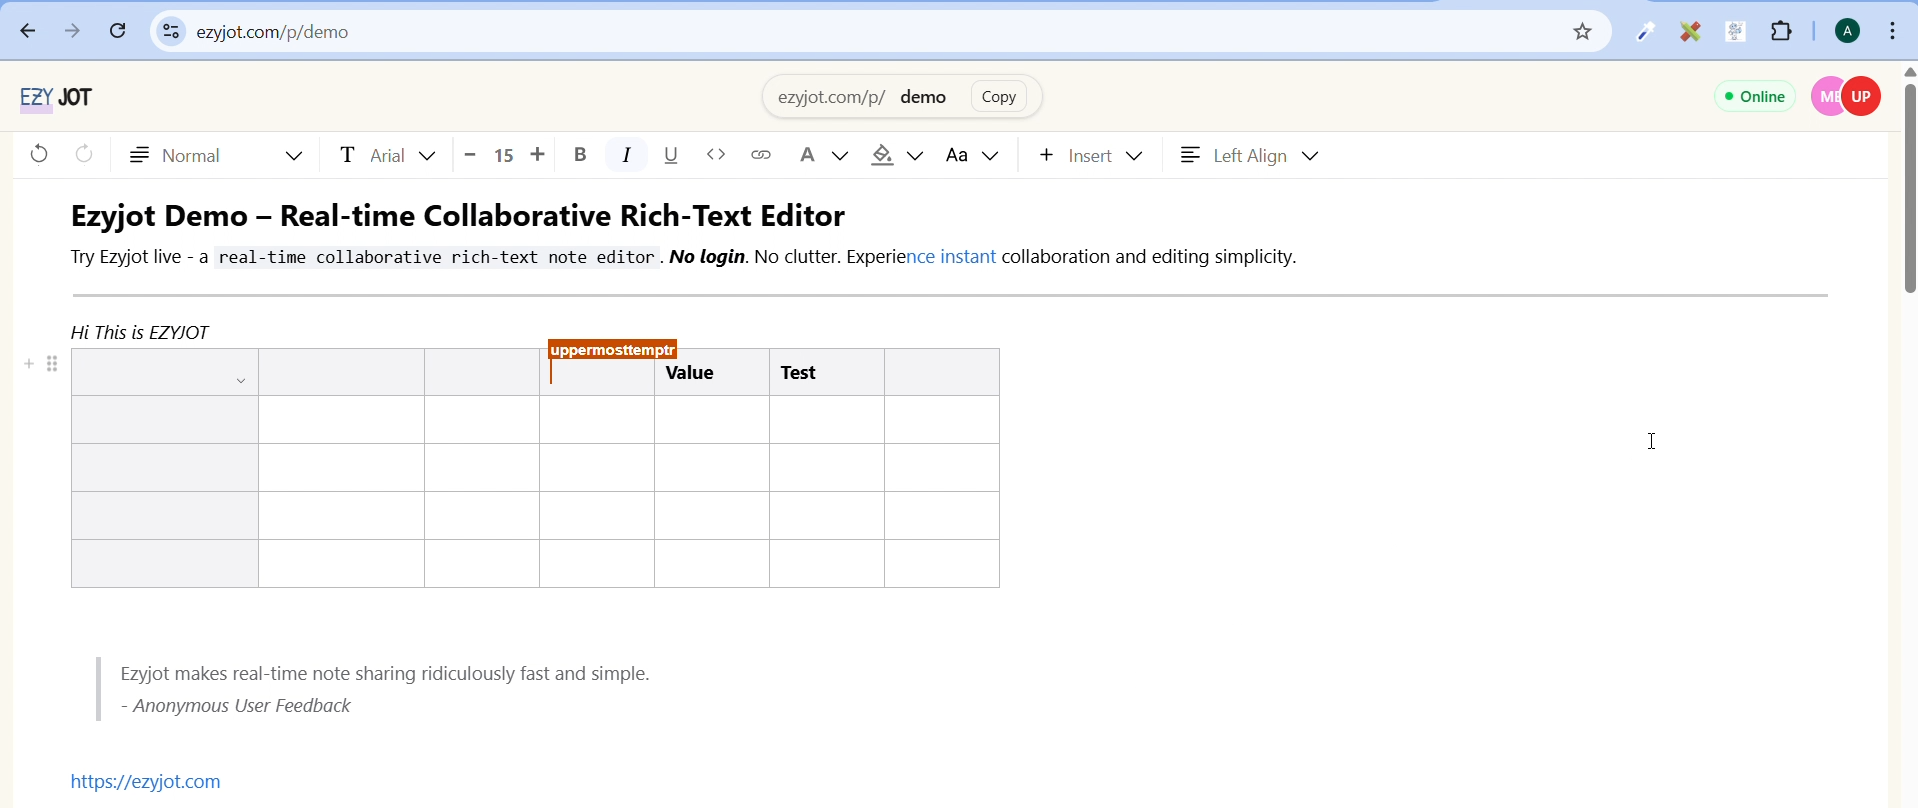Screen dimensions: 1918x808
Task: Click the demo page name field
Action: pyautogui.click(x=925, y=98)
